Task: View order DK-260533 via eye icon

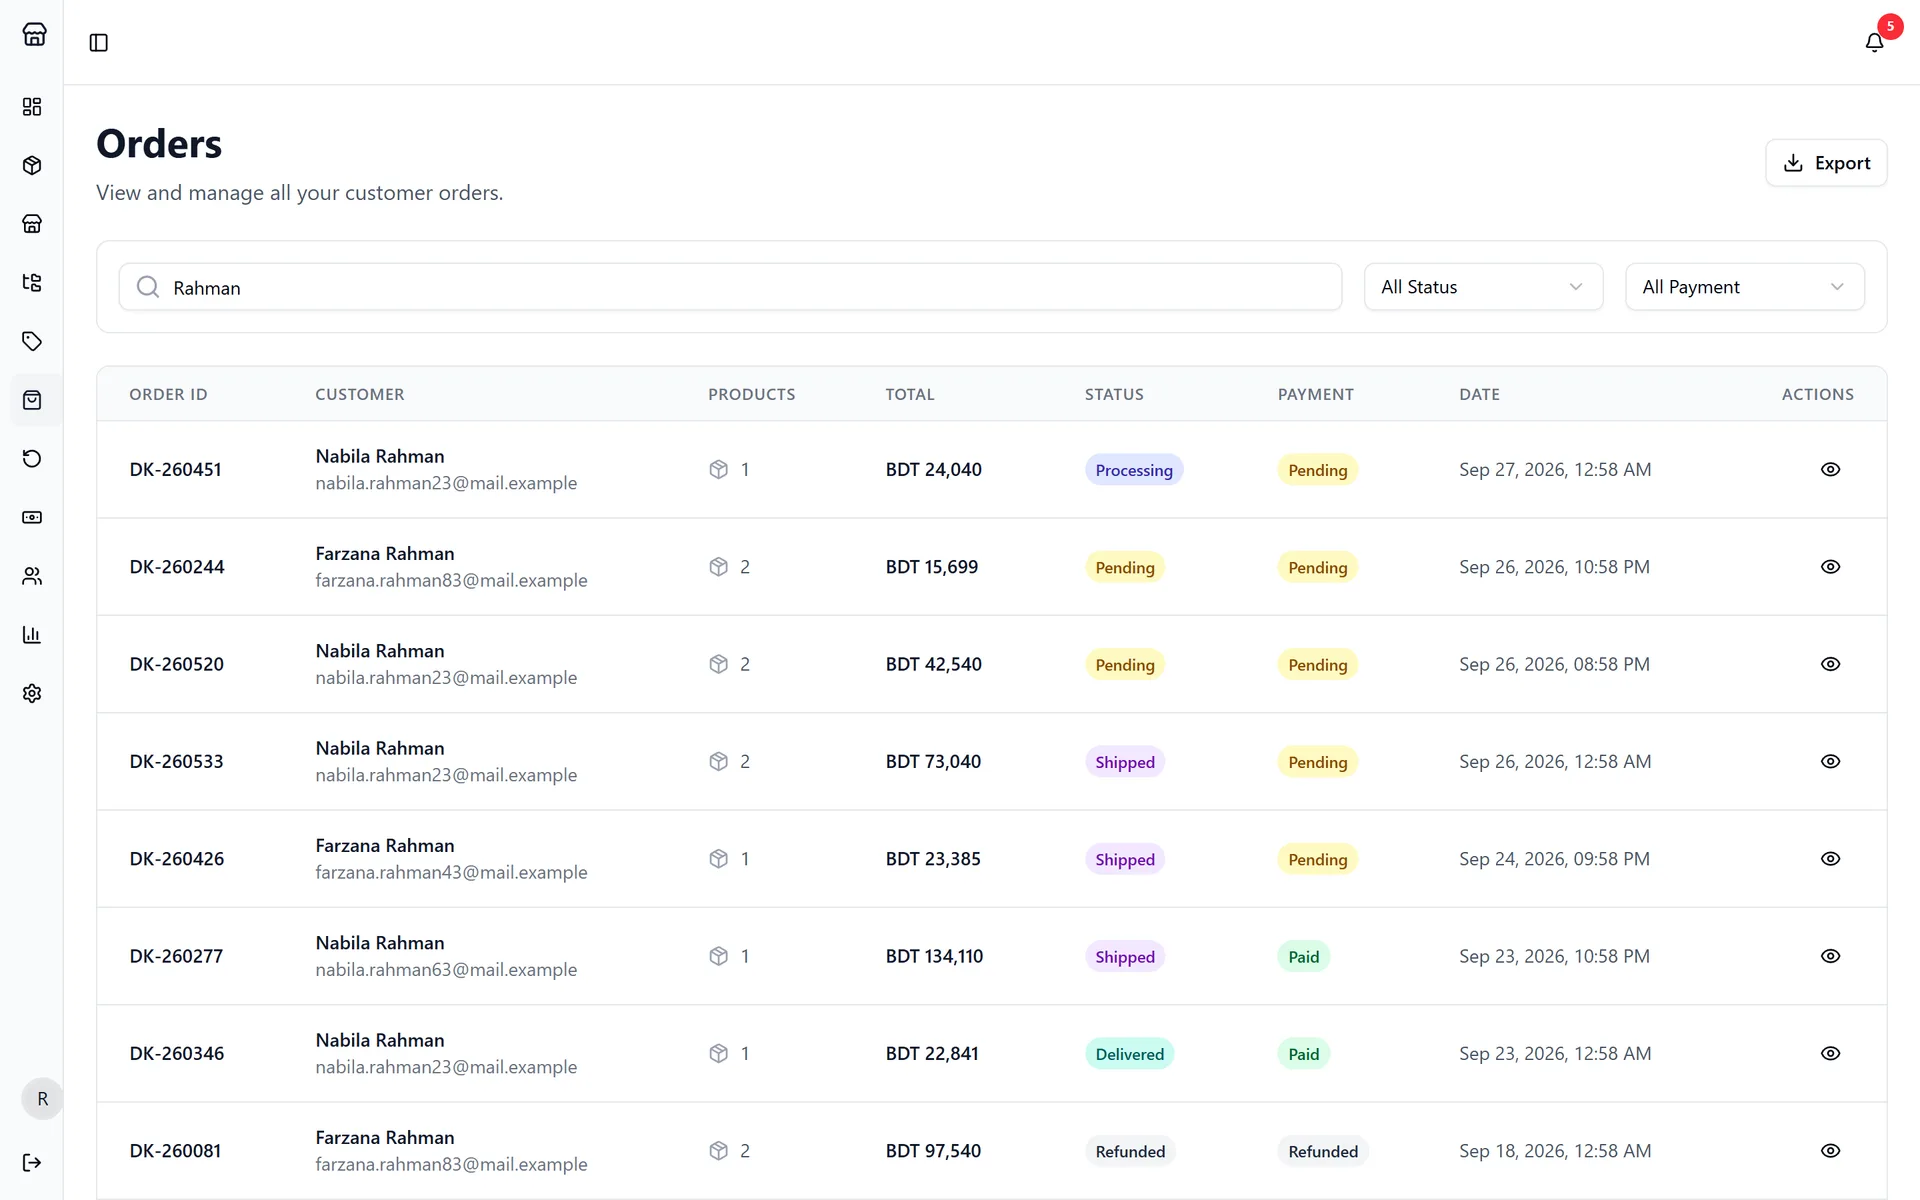Action: tap(1830, 761)
